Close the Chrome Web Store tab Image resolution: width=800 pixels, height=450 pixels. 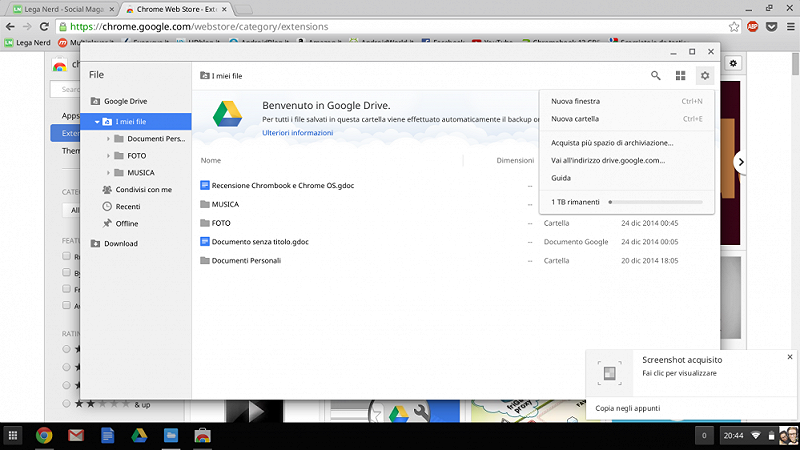(224, 9)
